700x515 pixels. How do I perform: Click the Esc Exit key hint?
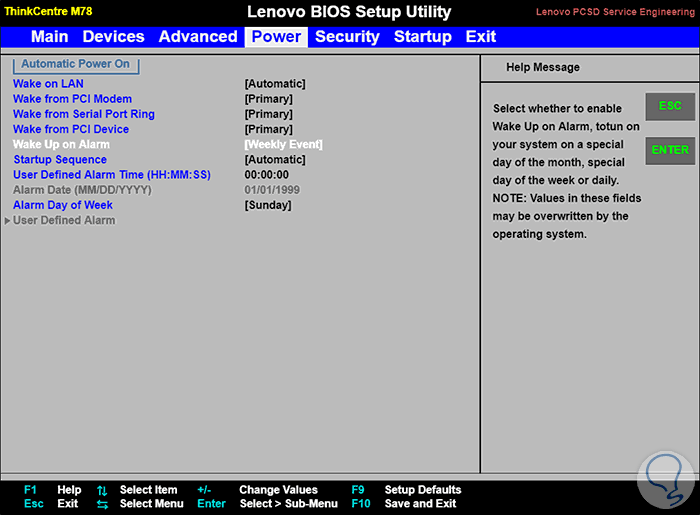[51, 504]
